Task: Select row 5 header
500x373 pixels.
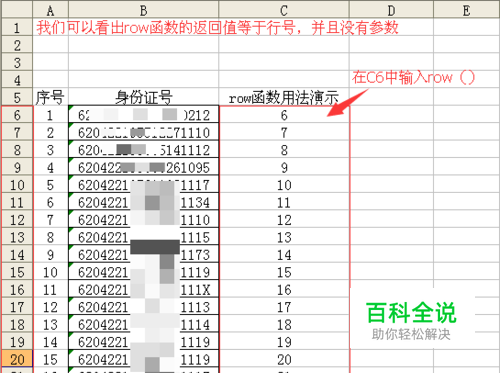Action: (x=17, y=97)
